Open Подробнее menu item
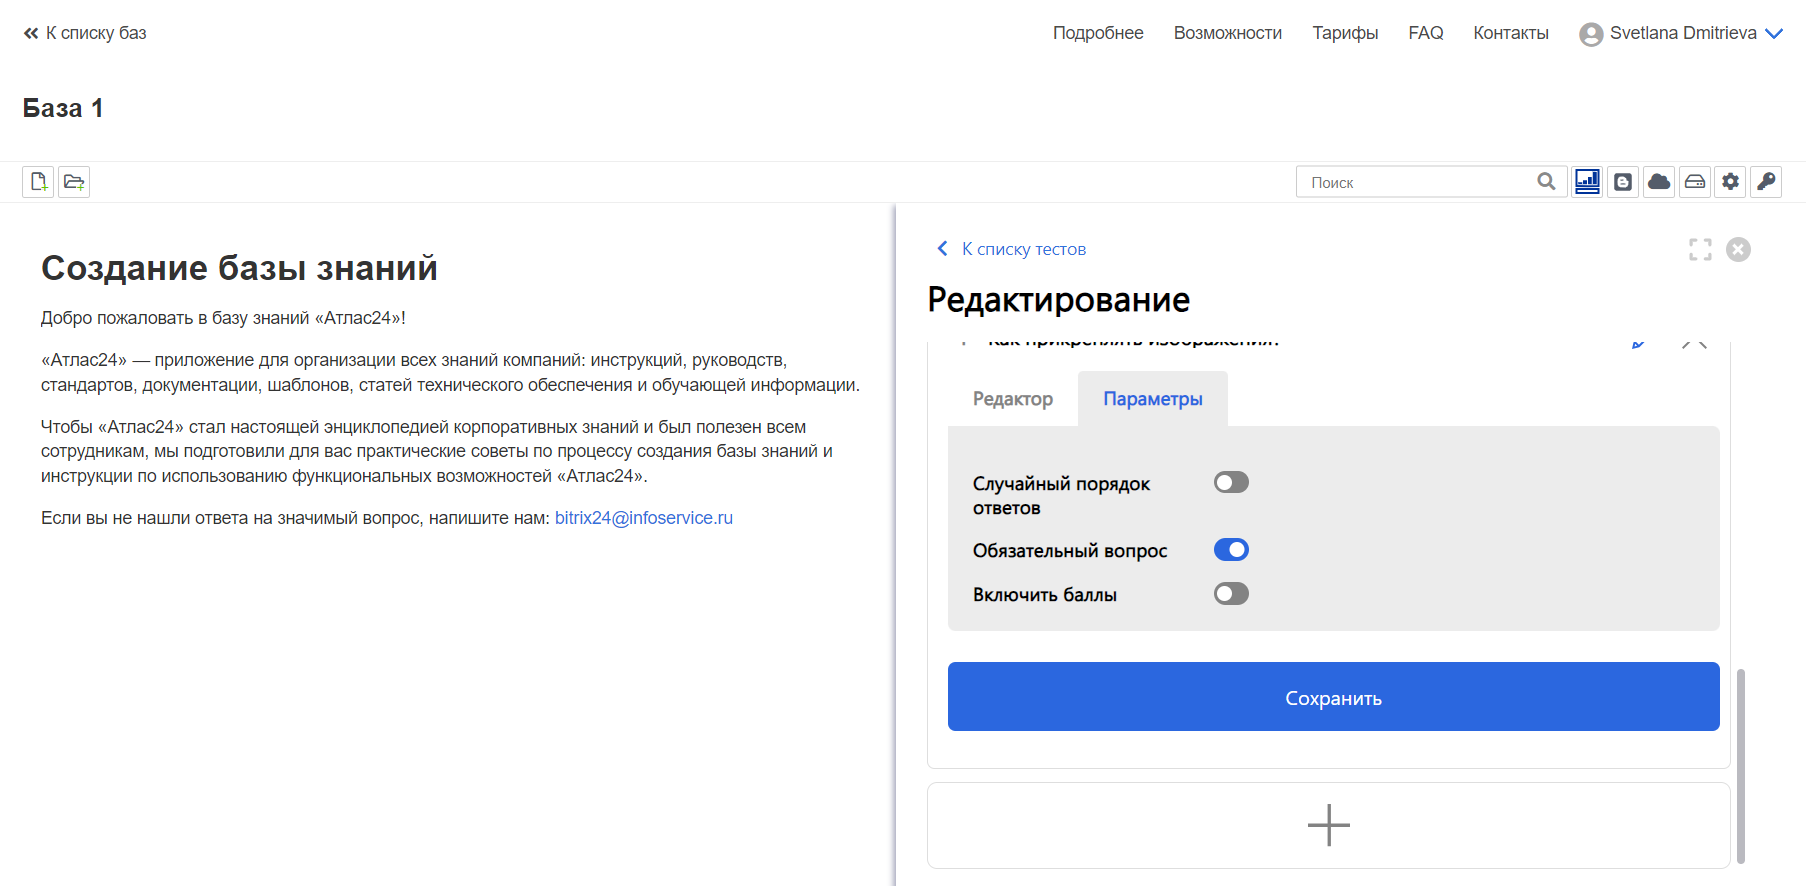Viewport: 1806px width, 886px height. click(1098, 33)
